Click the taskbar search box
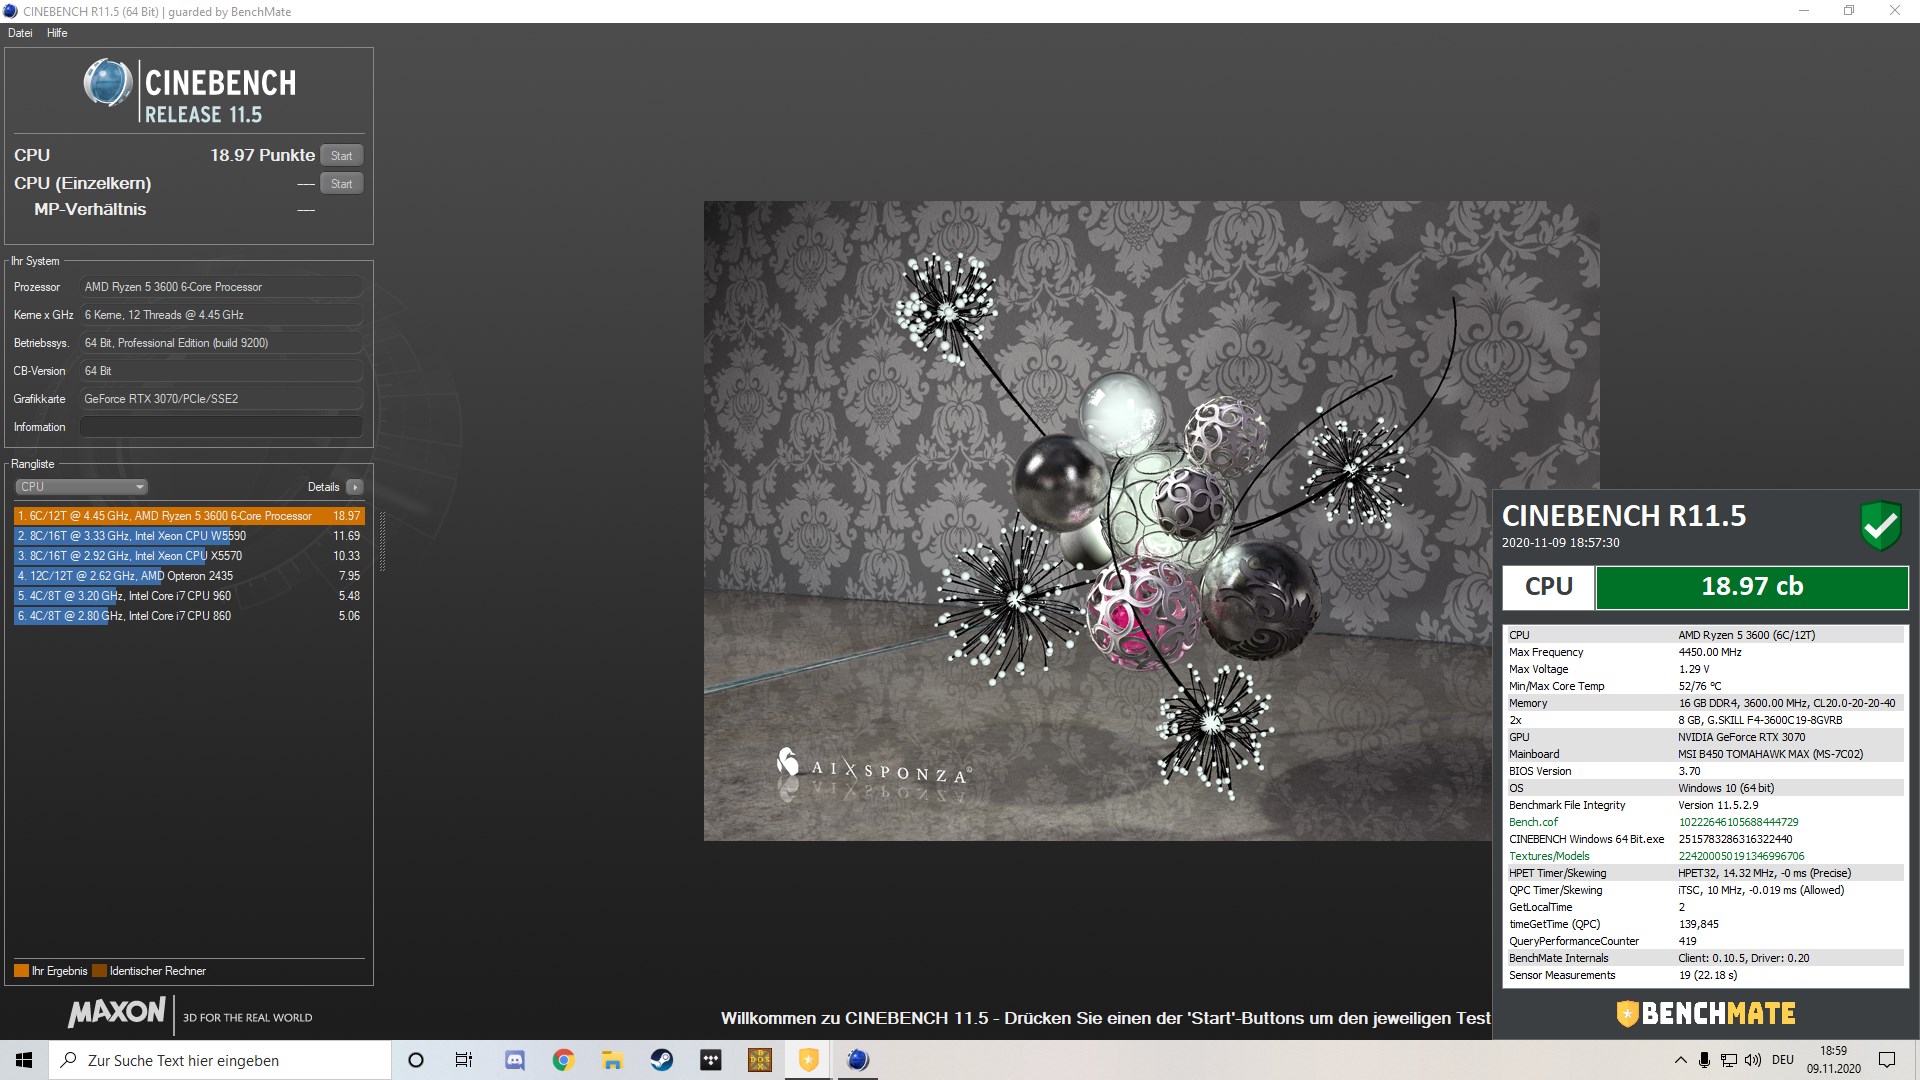 (x=220, y=1060)
